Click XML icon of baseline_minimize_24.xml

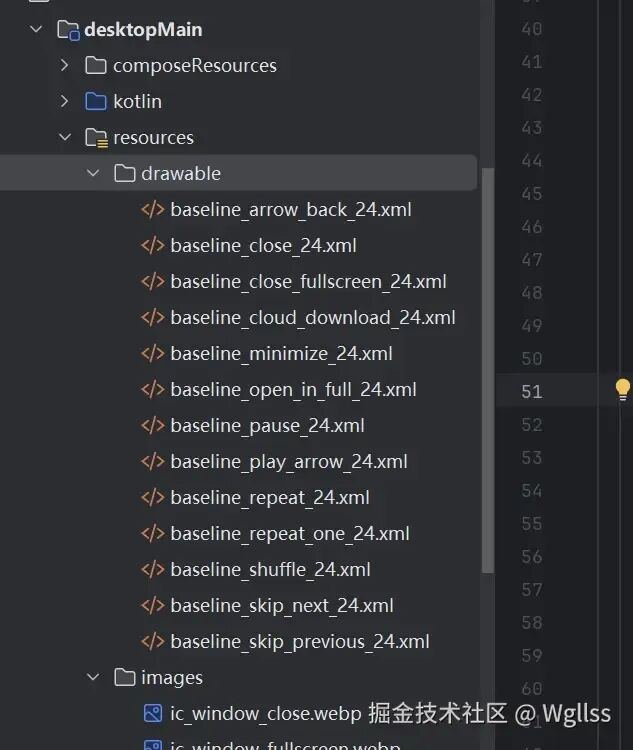point(153,353)
